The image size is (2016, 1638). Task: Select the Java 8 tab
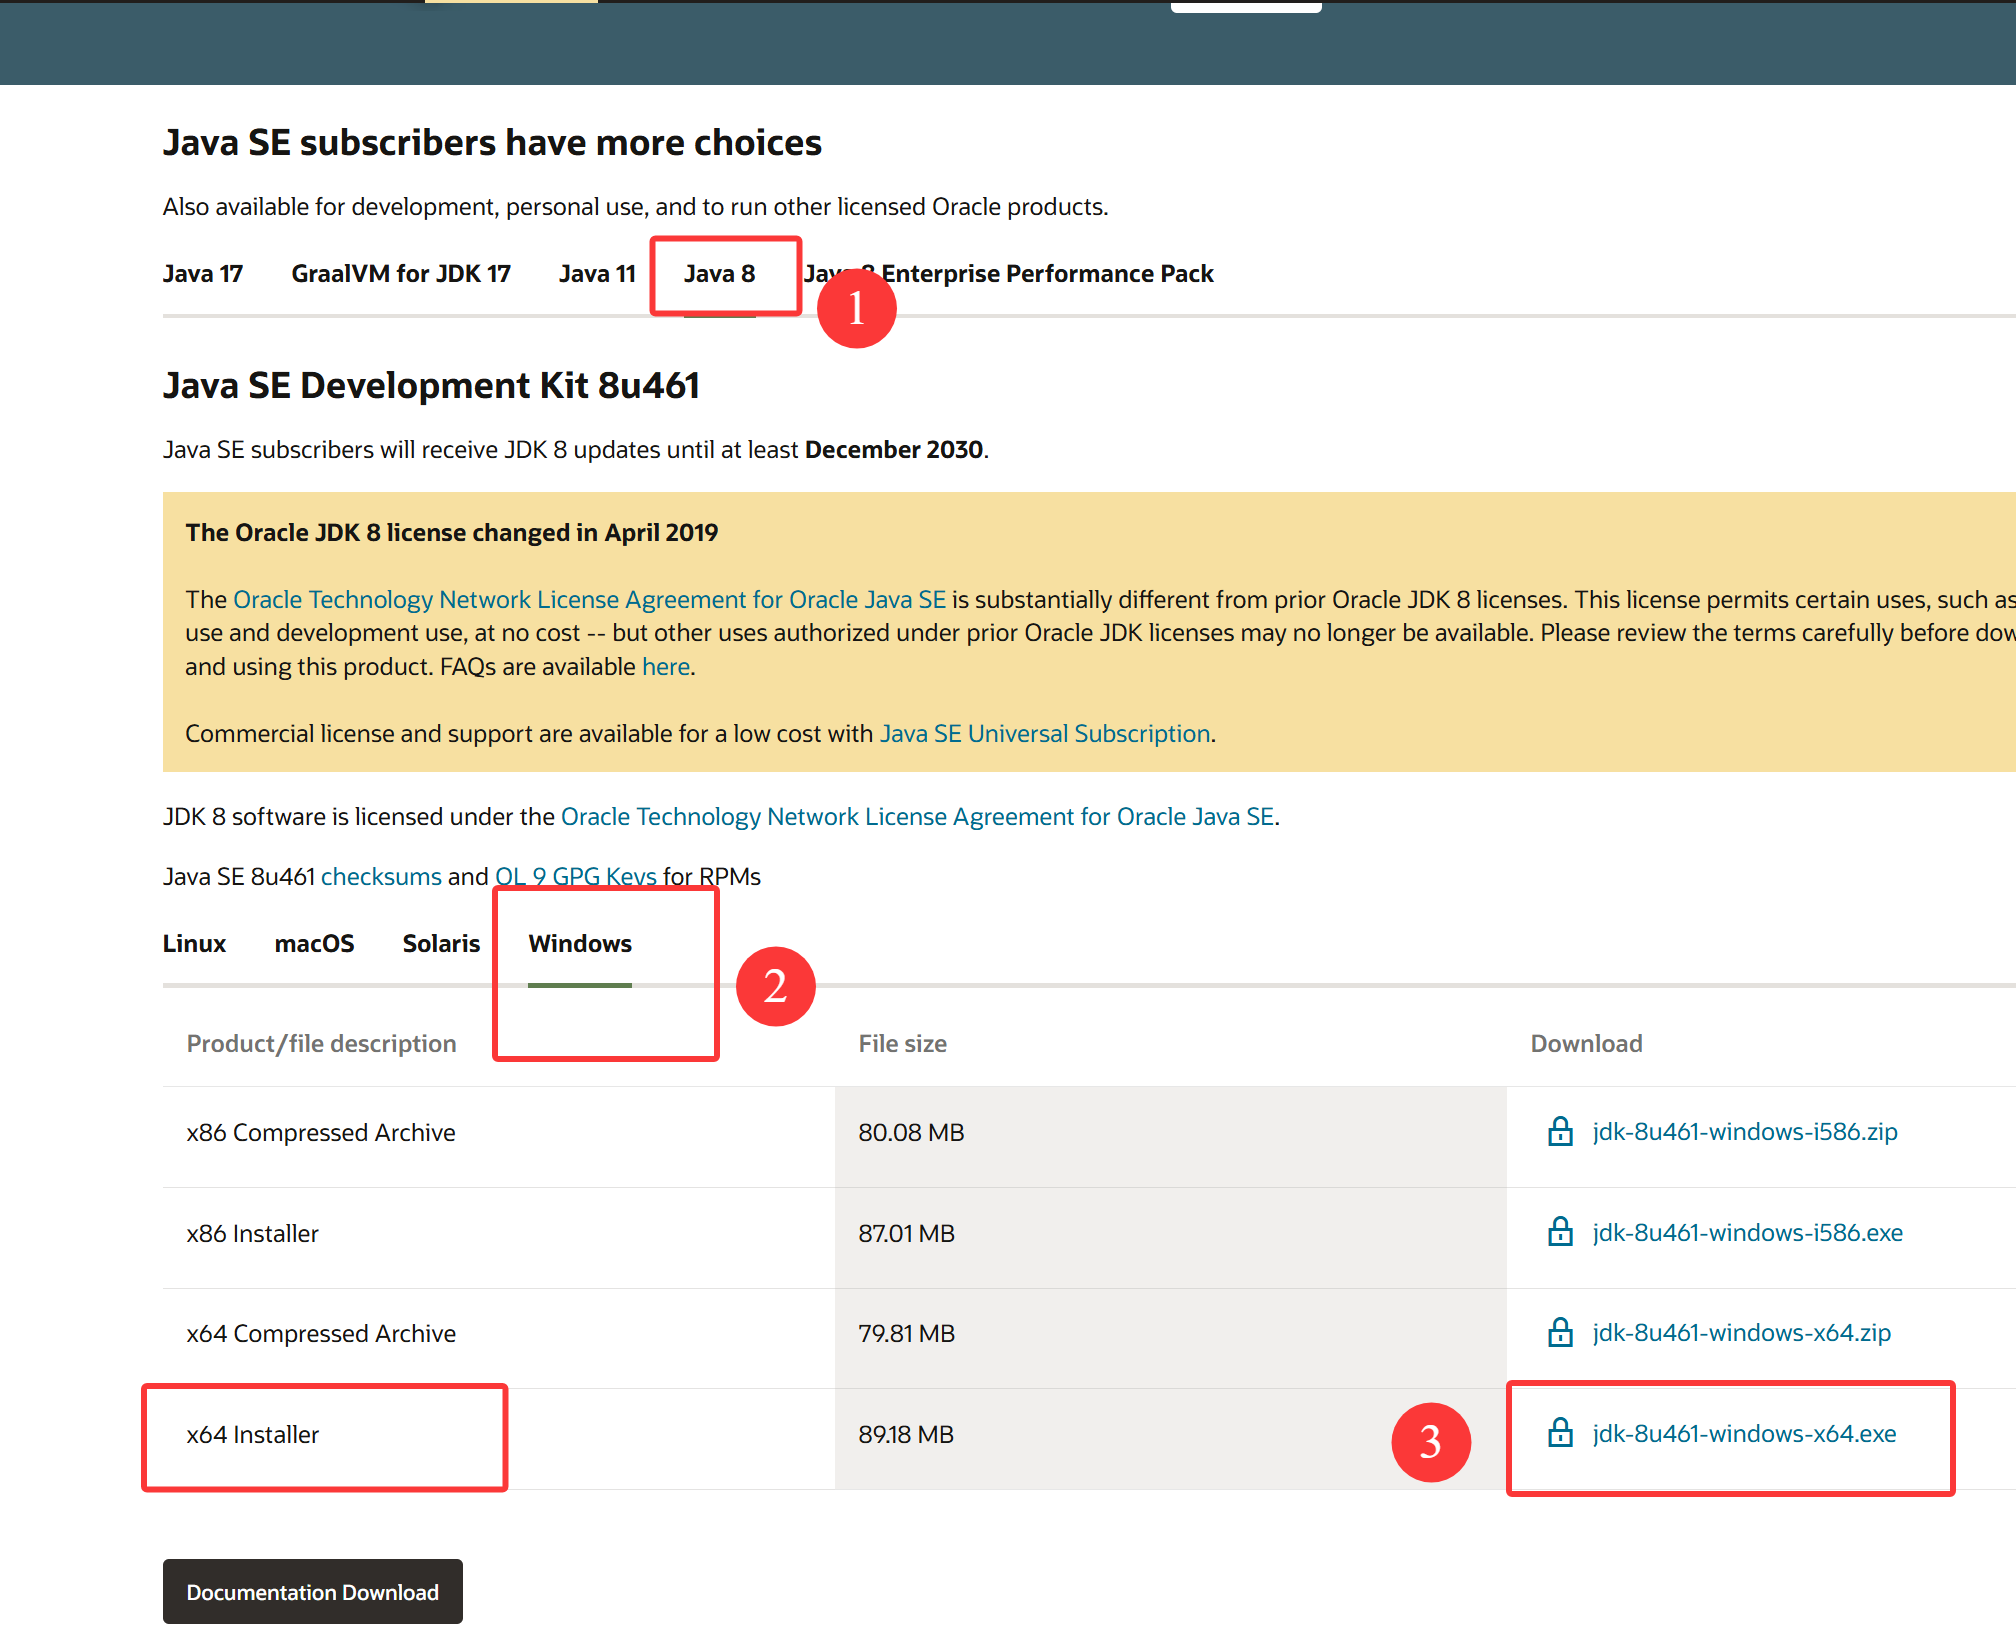point(719,274)
